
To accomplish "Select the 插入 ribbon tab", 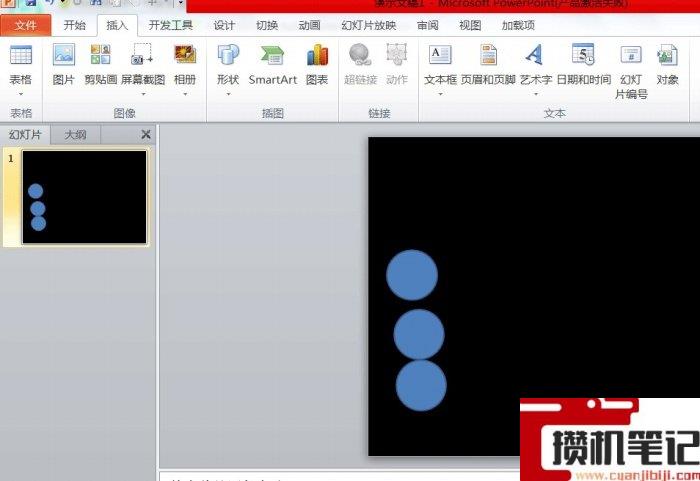I will point(117,25).
